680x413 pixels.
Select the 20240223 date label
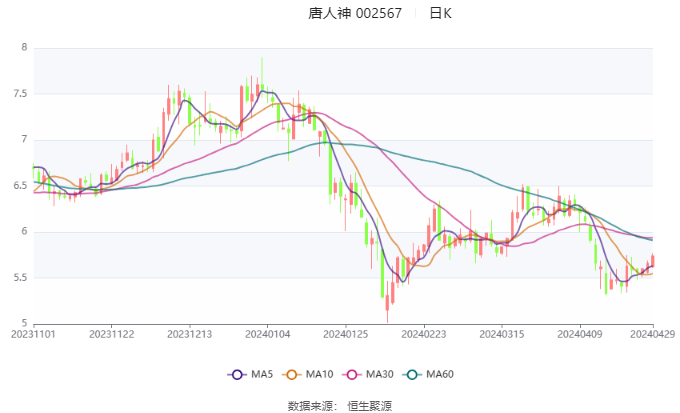[x=422, y=334]
